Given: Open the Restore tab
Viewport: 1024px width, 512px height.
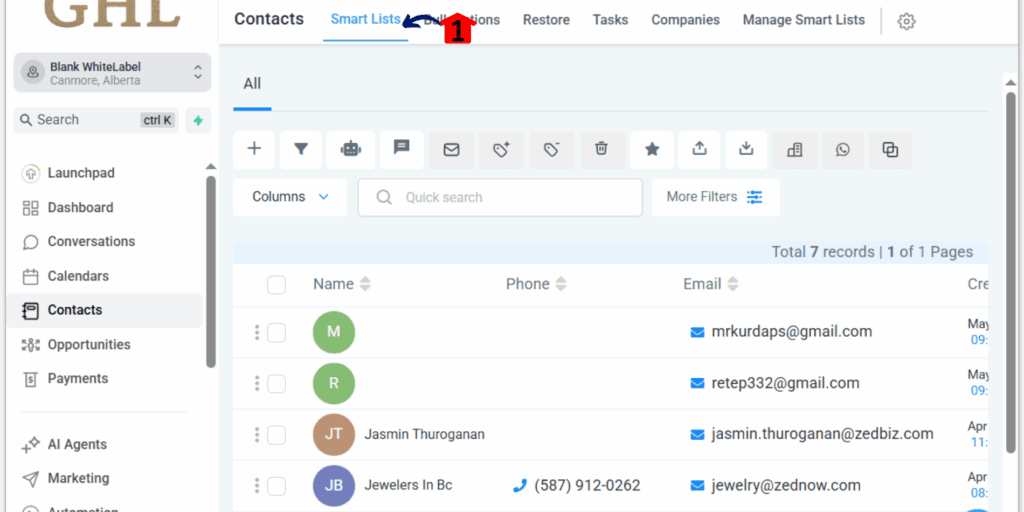Looking at the screenshot, I should pyautogui.click(x=546, y=20).
